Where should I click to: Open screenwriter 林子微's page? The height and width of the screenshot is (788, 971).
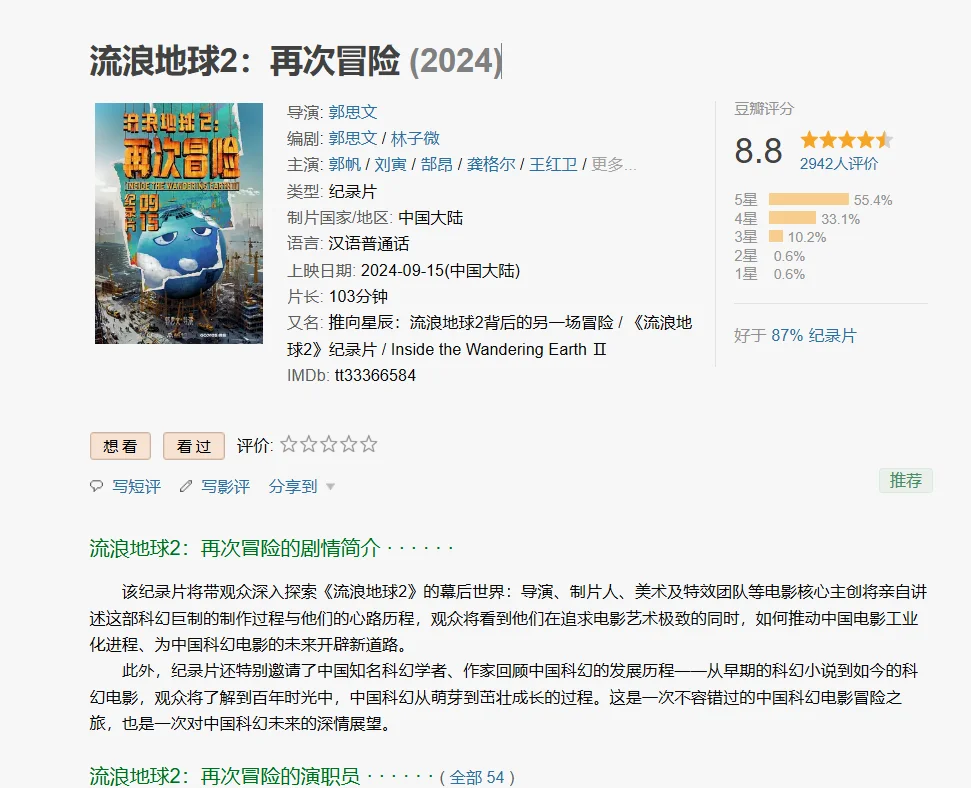pyautogui.click(x=416, y=138)
